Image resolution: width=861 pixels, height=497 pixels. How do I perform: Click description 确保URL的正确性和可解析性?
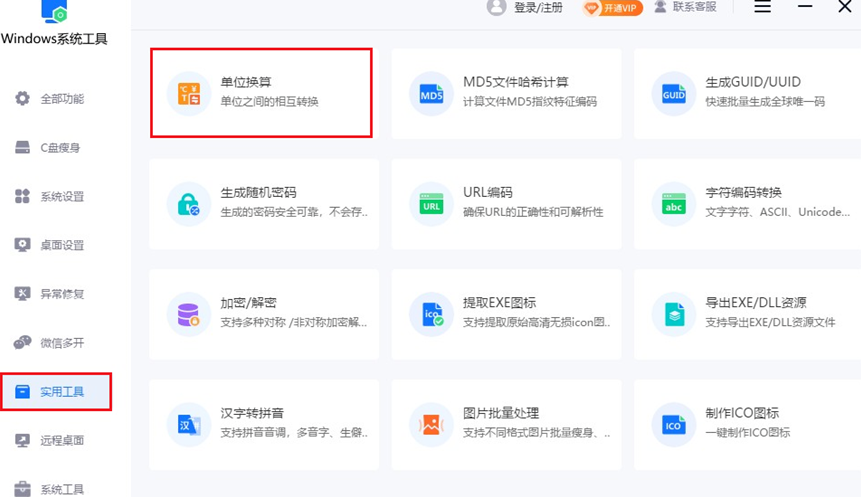(533, 212)
